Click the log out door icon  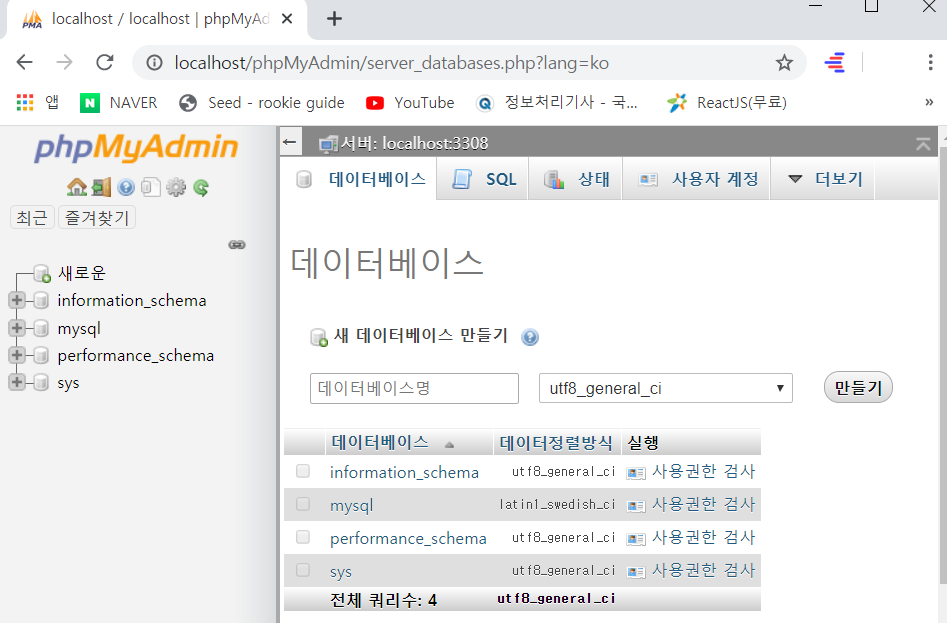click(x=101, y=188)
